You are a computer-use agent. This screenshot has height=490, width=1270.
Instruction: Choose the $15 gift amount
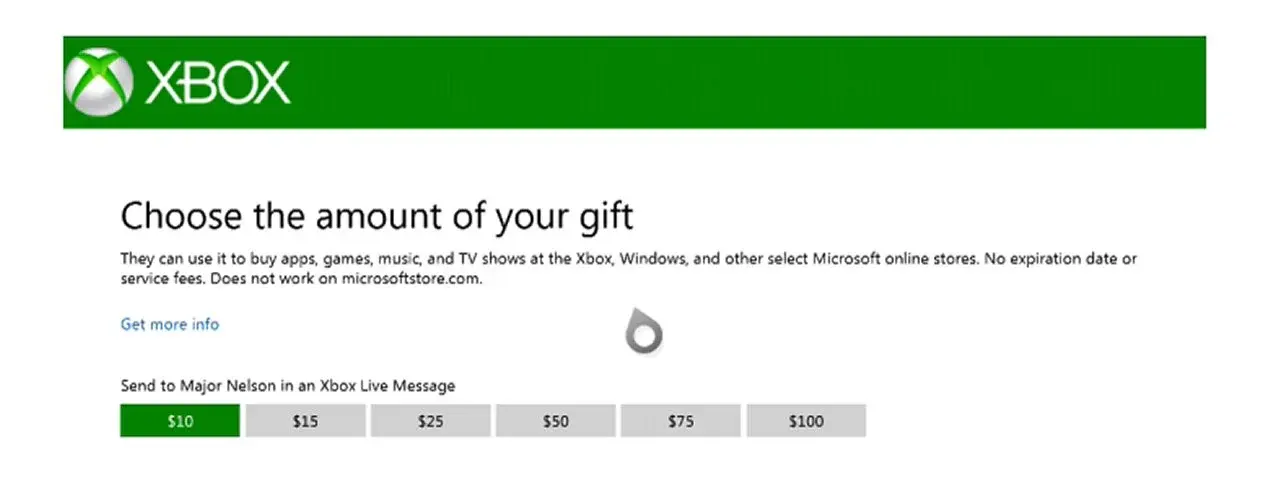pyautogui.click(x=305, y=421)
